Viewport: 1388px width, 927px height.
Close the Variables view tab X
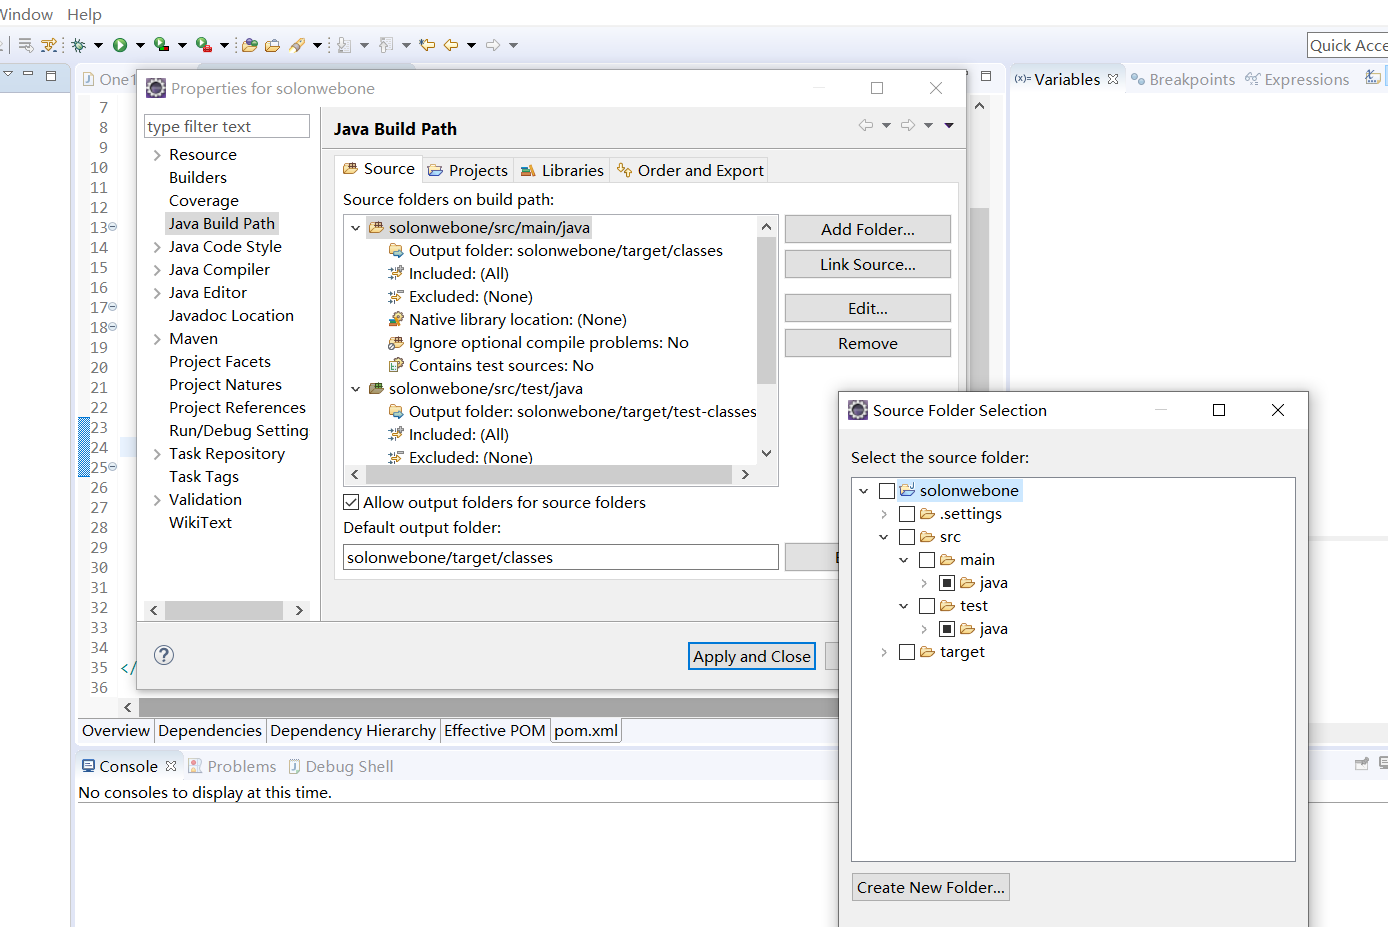(x=1113, y=79)
